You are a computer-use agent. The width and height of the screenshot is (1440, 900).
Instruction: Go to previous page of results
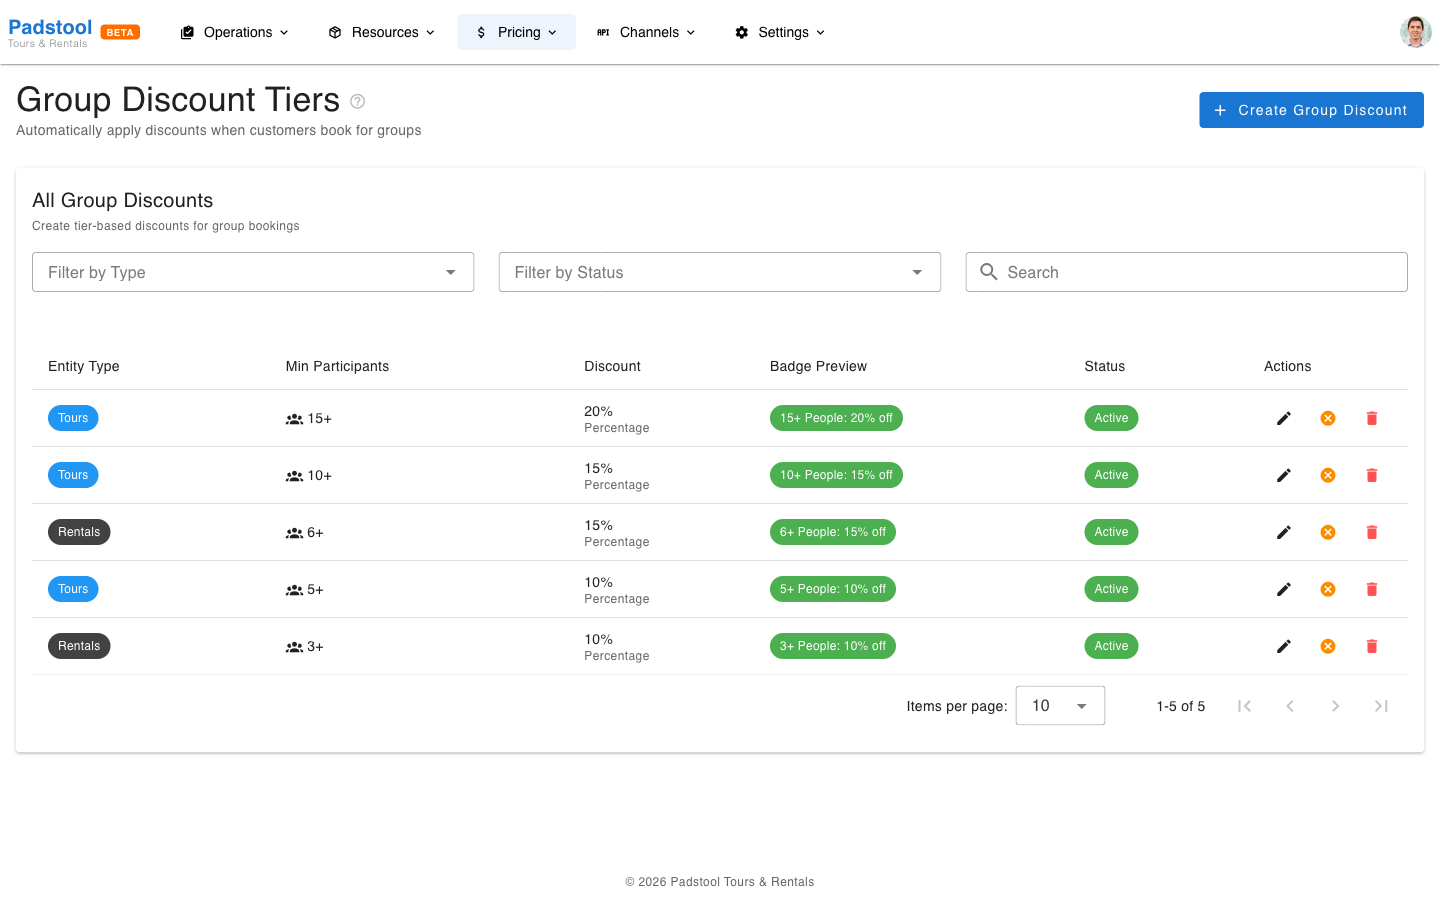1290,706
